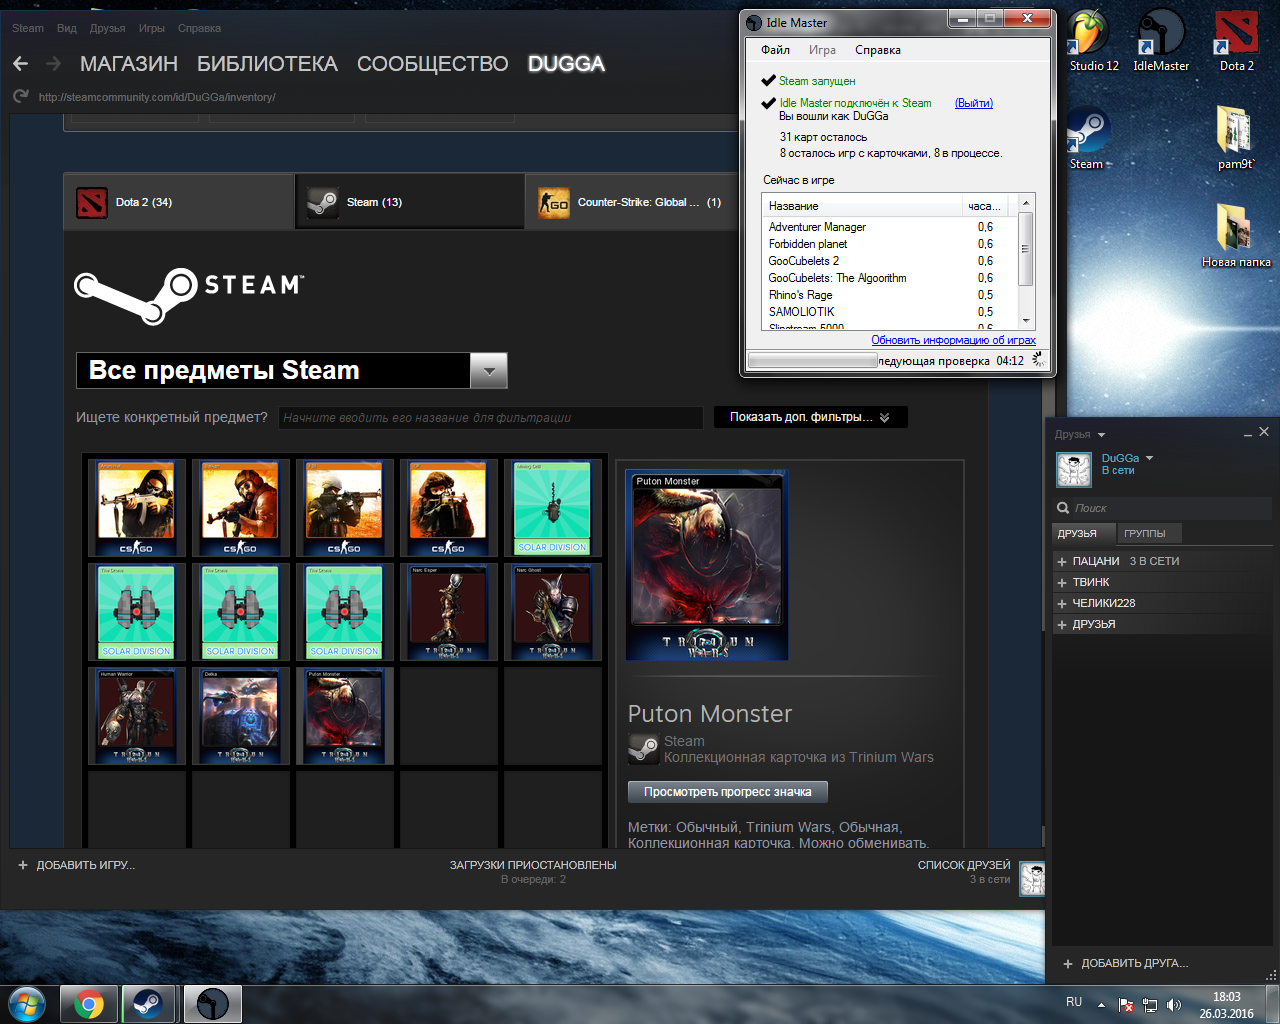
Task: Click the scroll down arrow in Idle Master list
Action: [1025, 321]
